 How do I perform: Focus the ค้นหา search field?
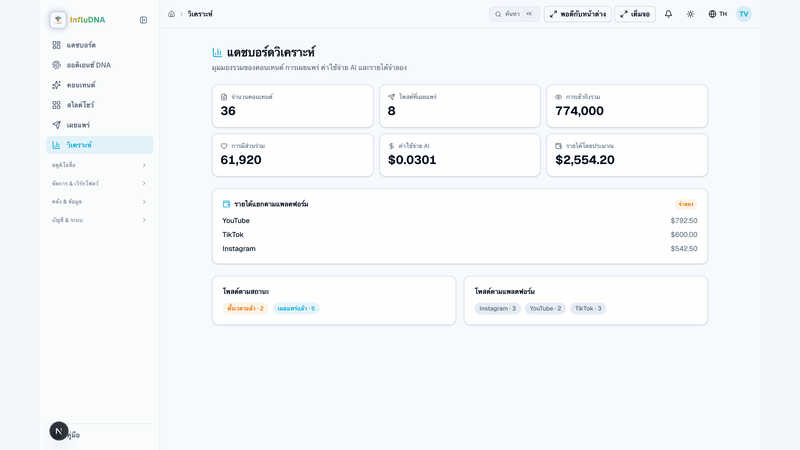click(514, 14)
